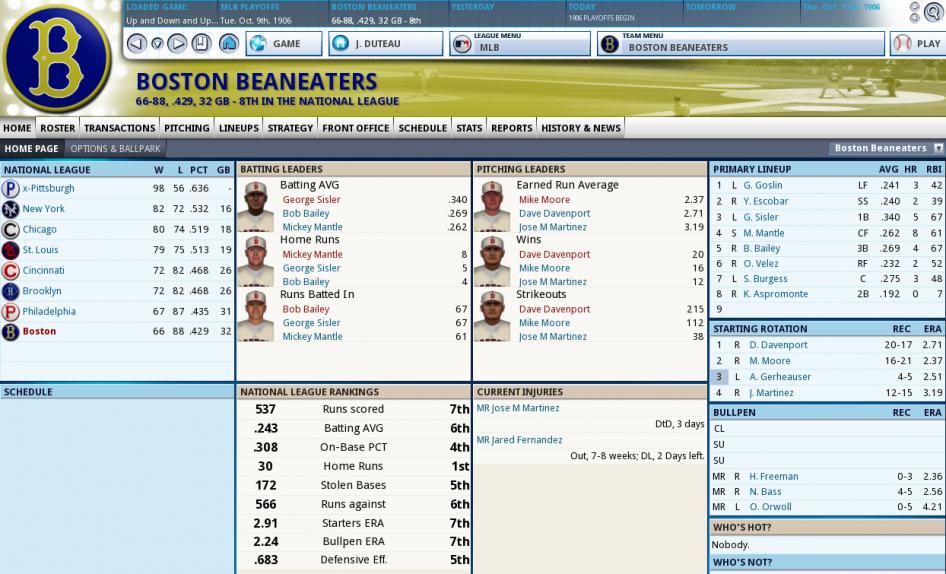Open George Sisler under Batting AVG
Viewport: 946px width, 574px height.
pos(311,200)
